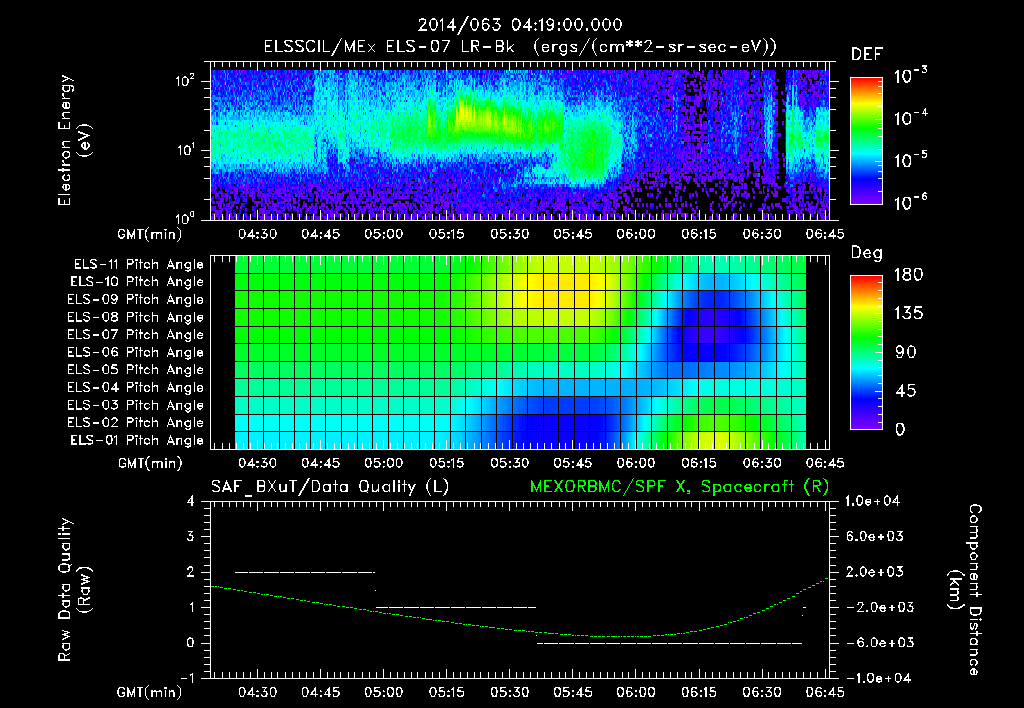Select the ELS-11 Pitch Angle row label
1024x708 pixels.
tap(138, 265)
